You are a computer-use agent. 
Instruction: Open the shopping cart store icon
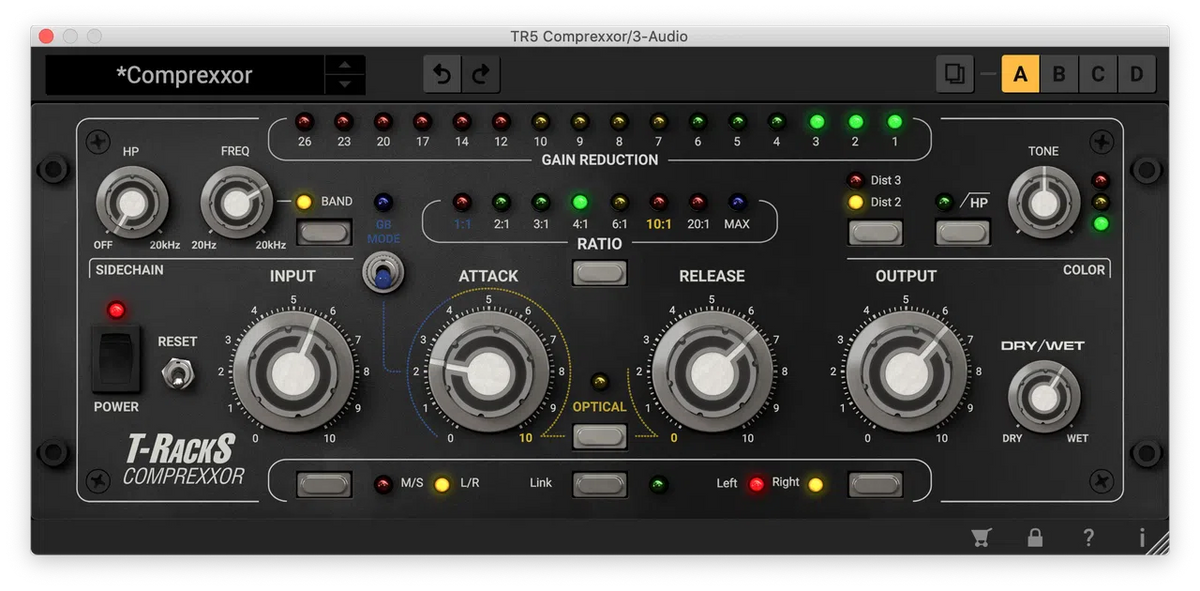click(982, 537)
